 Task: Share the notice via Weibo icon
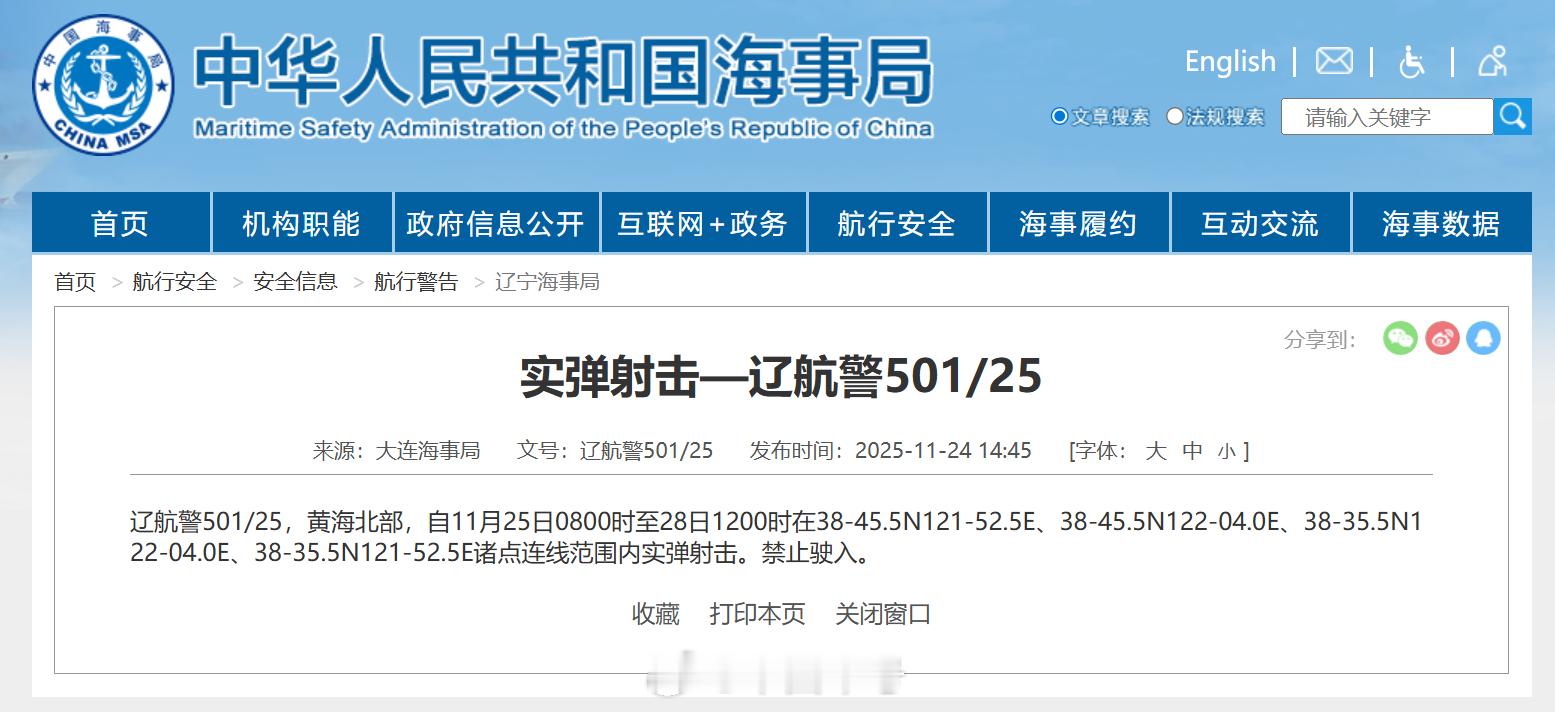tap(1442, 338)
